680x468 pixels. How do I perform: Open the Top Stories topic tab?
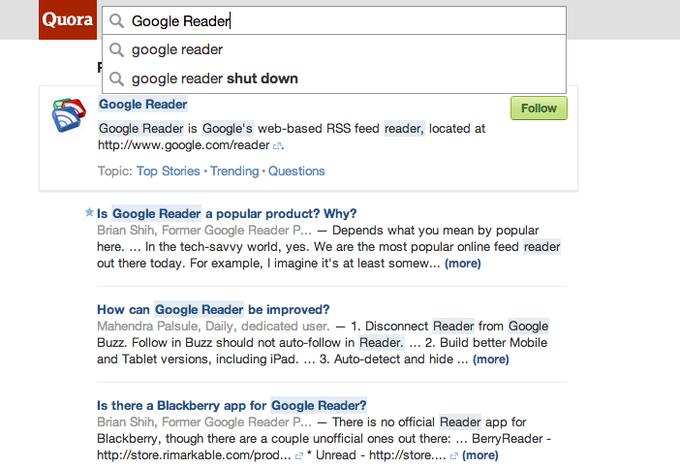pos(168,171)
